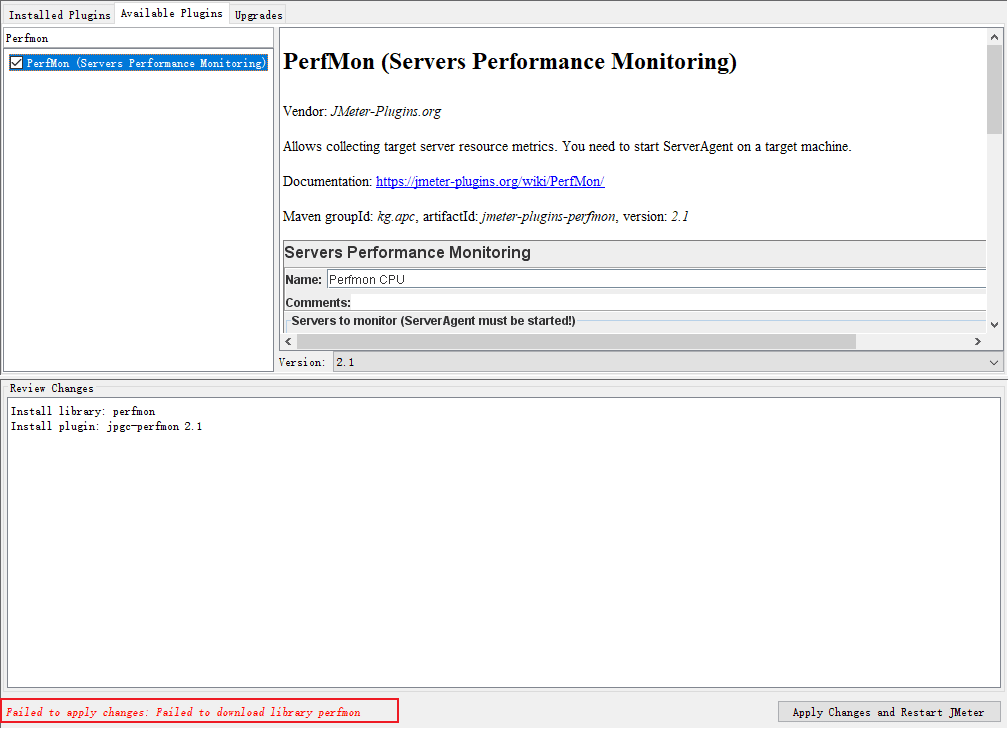
Task: Click the description pane scroll down arrow
Action: pyautogui.click(x=994, y=325)
